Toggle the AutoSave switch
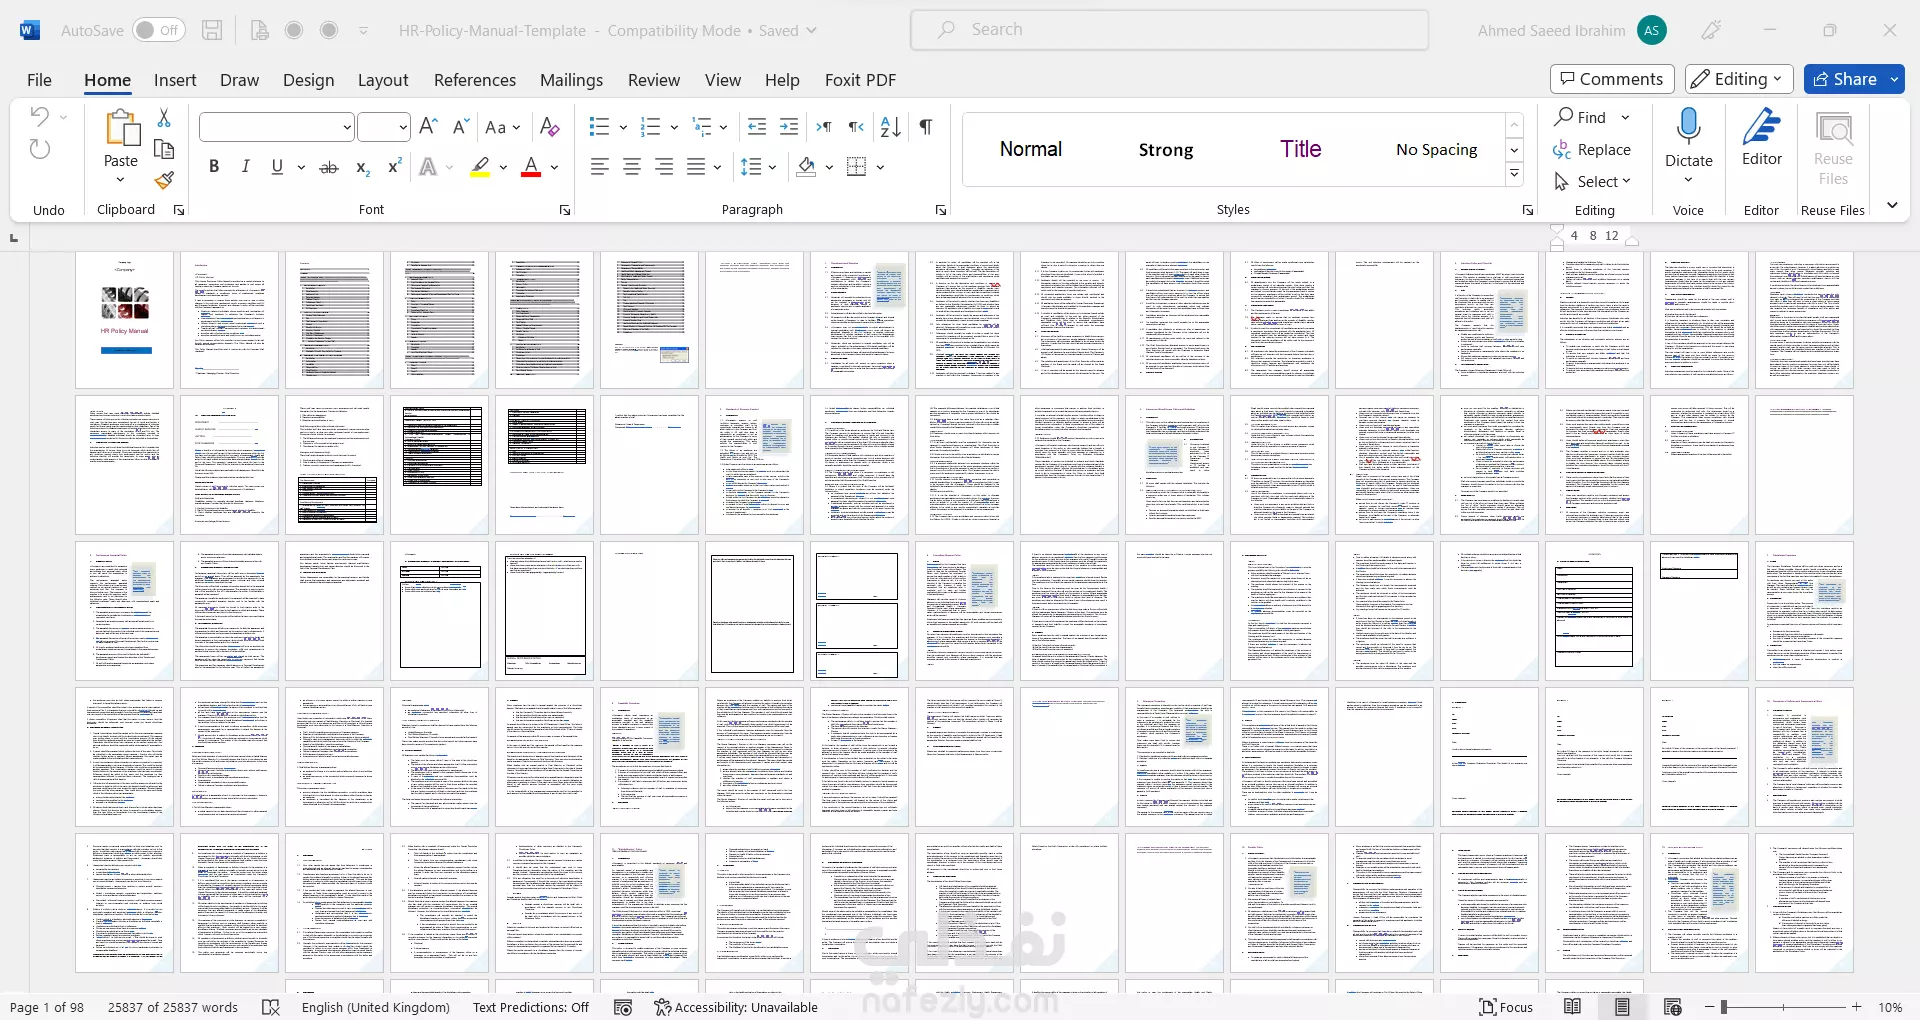This screenshot has width=1920, height=1020. click(158, 30)
